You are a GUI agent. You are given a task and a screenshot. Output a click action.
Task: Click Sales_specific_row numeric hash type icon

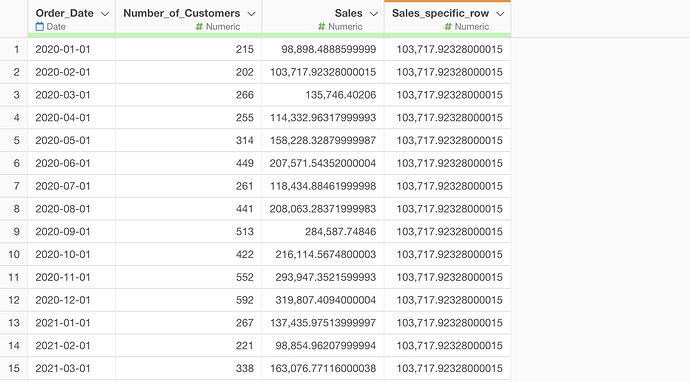pyautogui.click(x=448, y=27)
